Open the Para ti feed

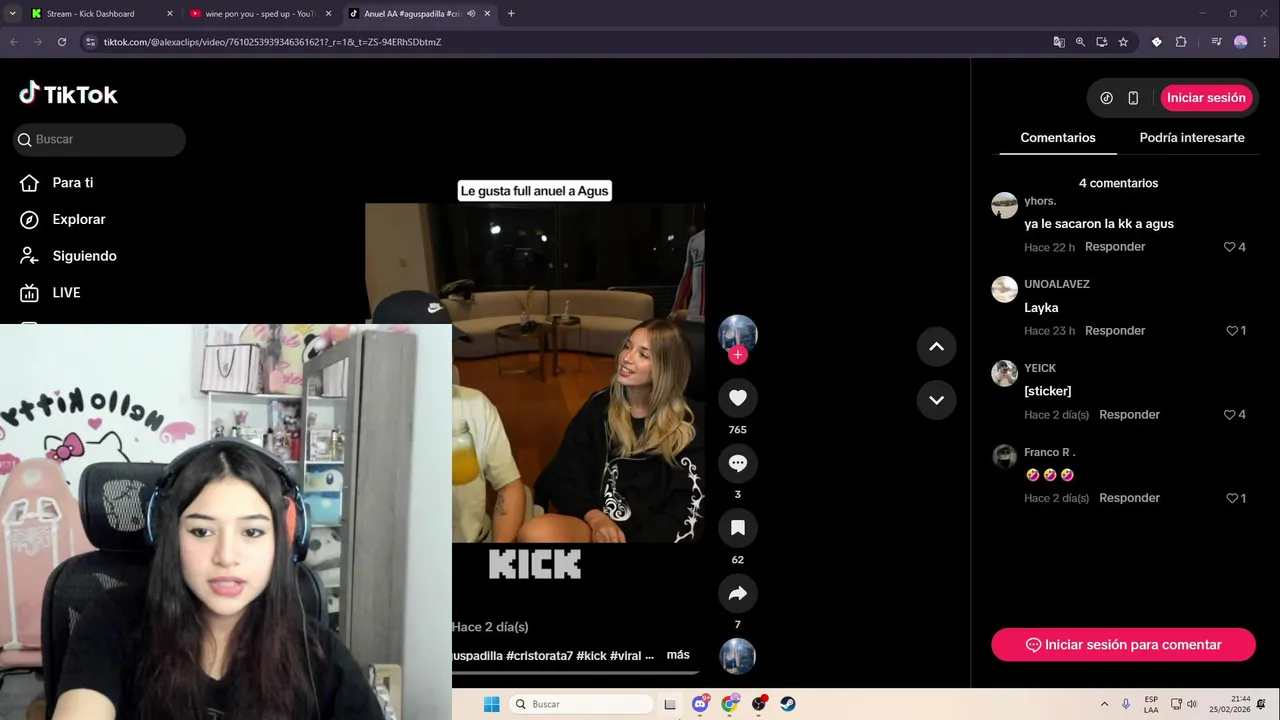(x=72, y=183)
